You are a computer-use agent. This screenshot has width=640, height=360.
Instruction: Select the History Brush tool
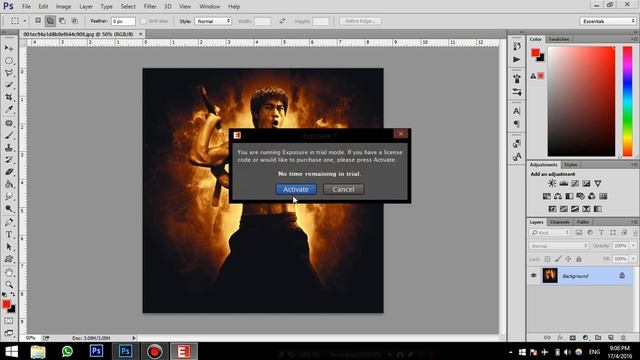9,160
